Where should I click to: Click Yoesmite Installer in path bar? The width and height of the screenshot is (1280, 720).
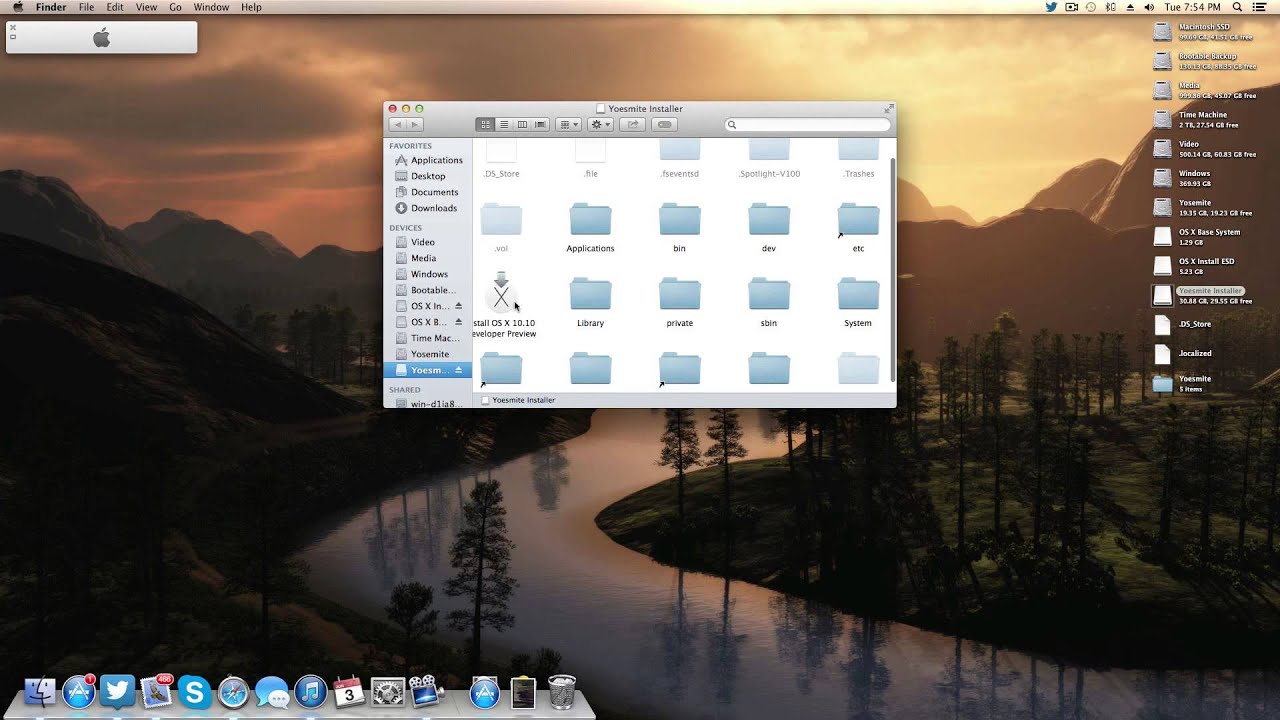point(518,400)
